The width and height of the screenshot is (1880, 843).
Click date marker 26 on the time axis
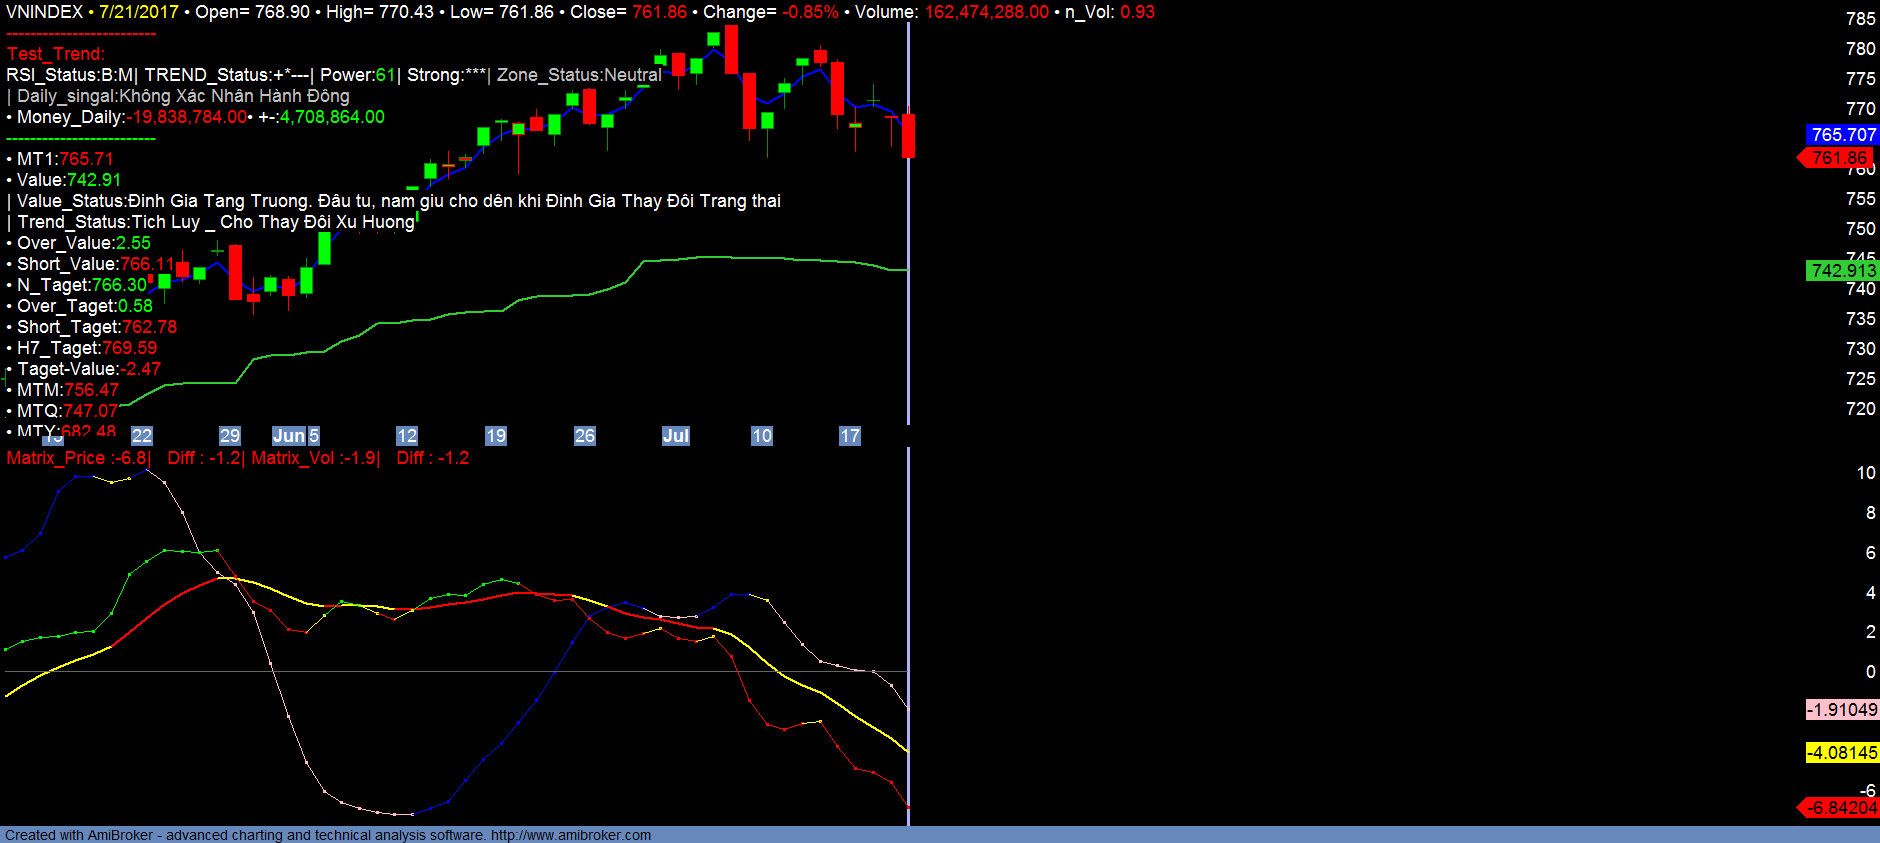coord(585,436)
